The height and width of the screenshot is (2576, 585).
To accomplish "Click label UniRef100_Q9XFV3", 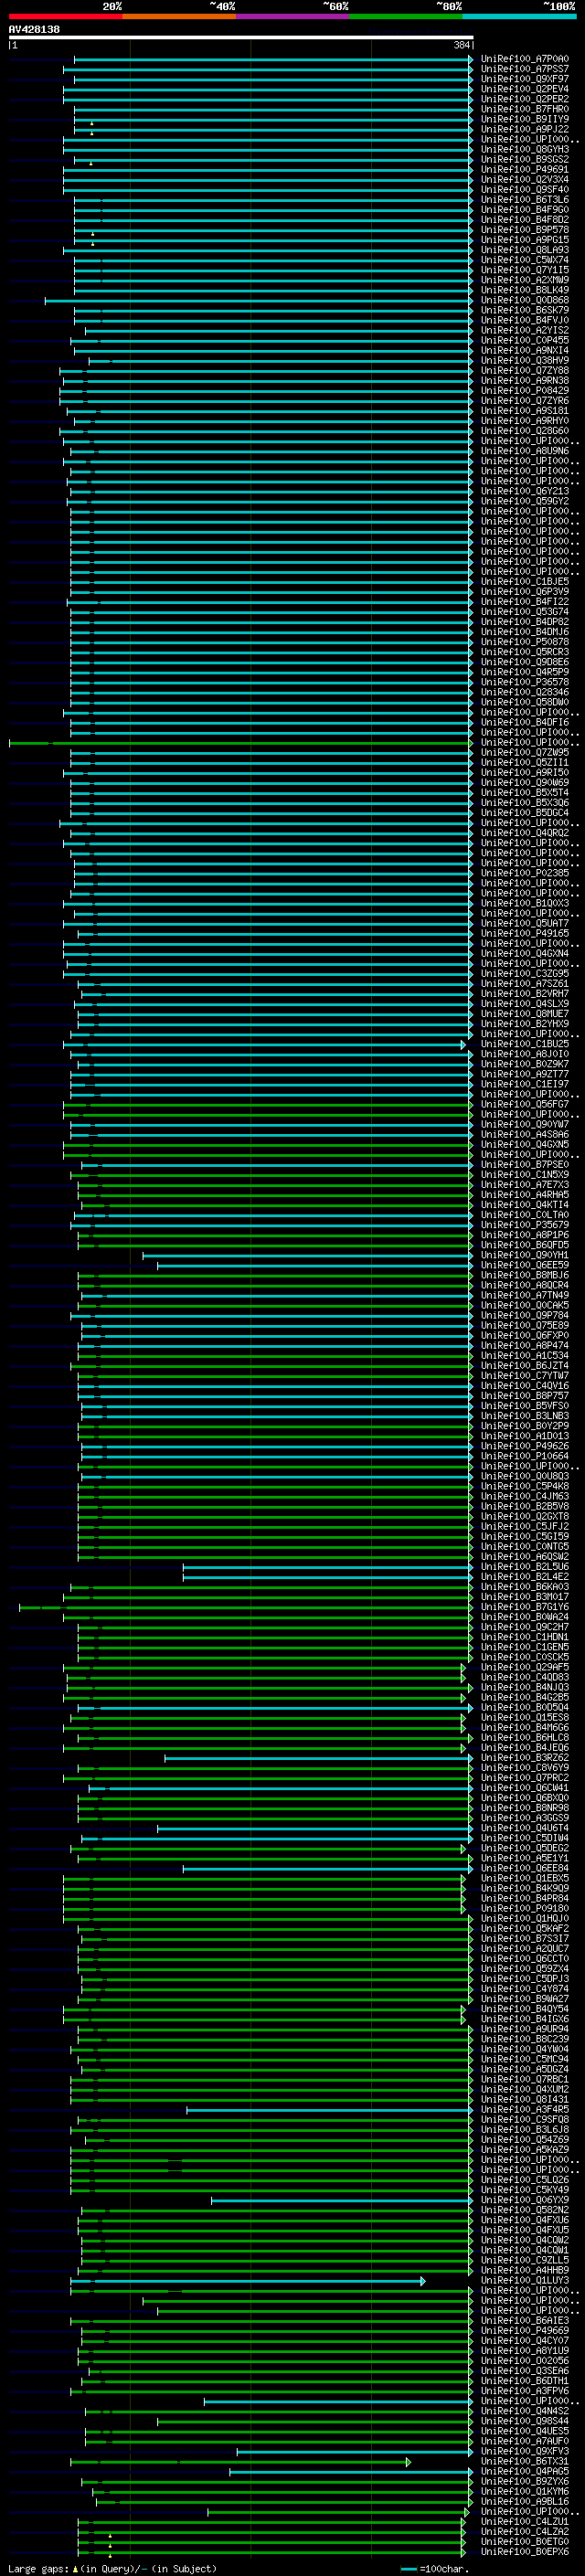I will pos(524,2450).
